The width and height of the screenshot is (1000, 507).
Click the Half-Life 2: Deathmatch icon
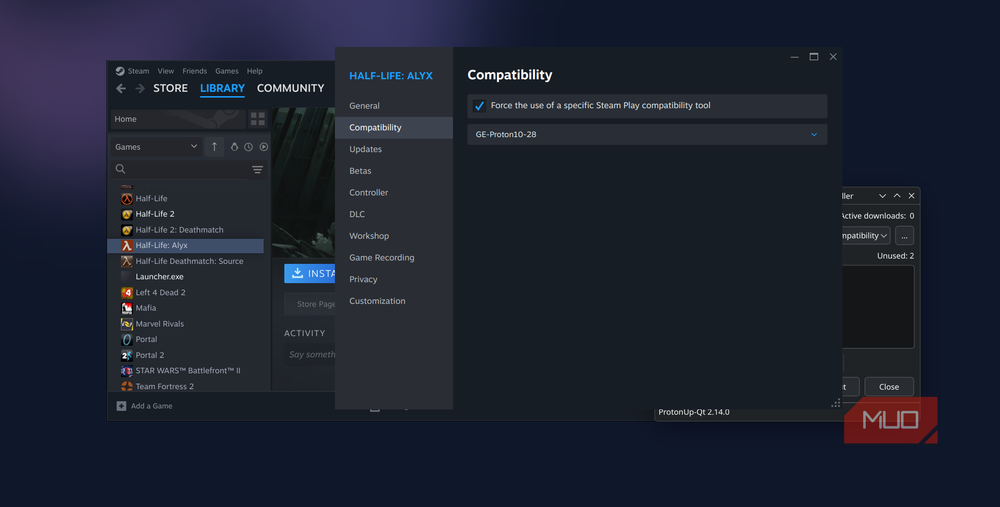point(127,230)
